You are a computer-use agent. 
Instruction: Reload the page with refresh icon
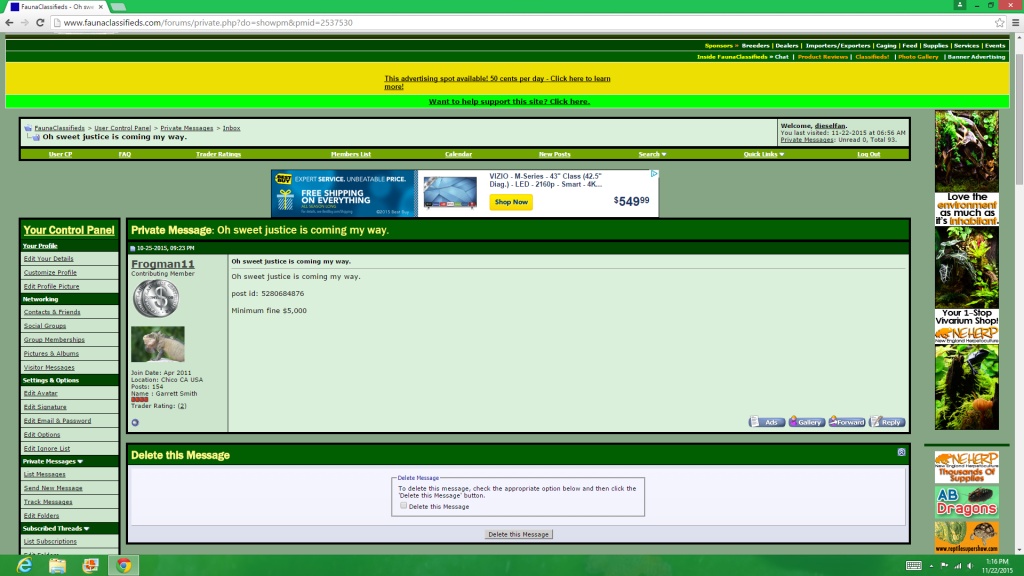tap(40, 22)
